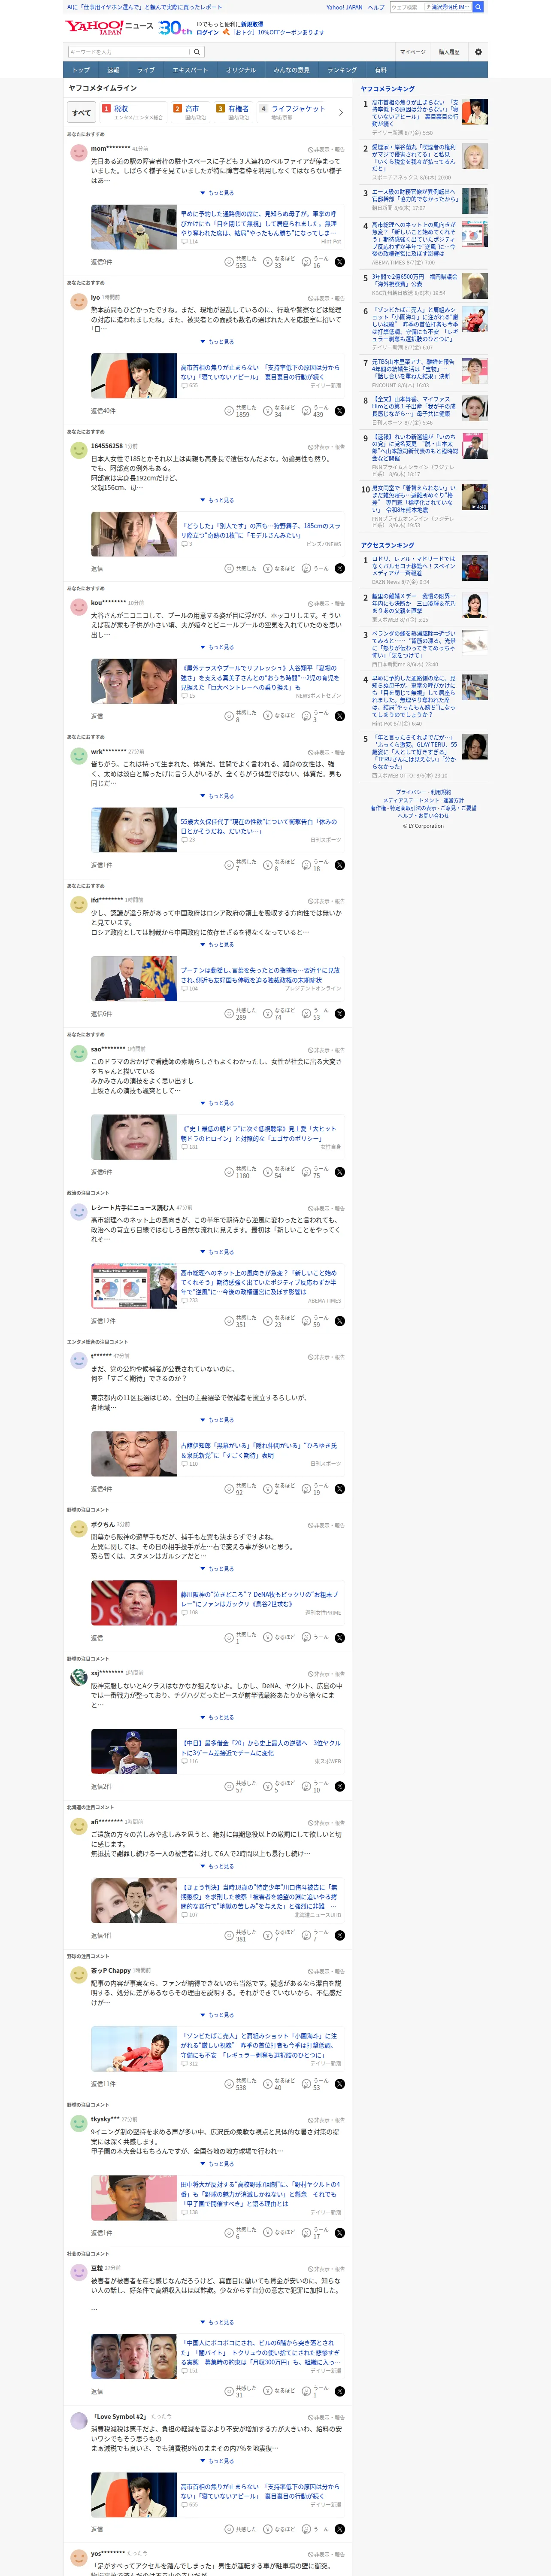Image resolution: width=551 pixels, height=2576 pixels.
Task: Open マイページ
Action: click(x=412, y=52)
